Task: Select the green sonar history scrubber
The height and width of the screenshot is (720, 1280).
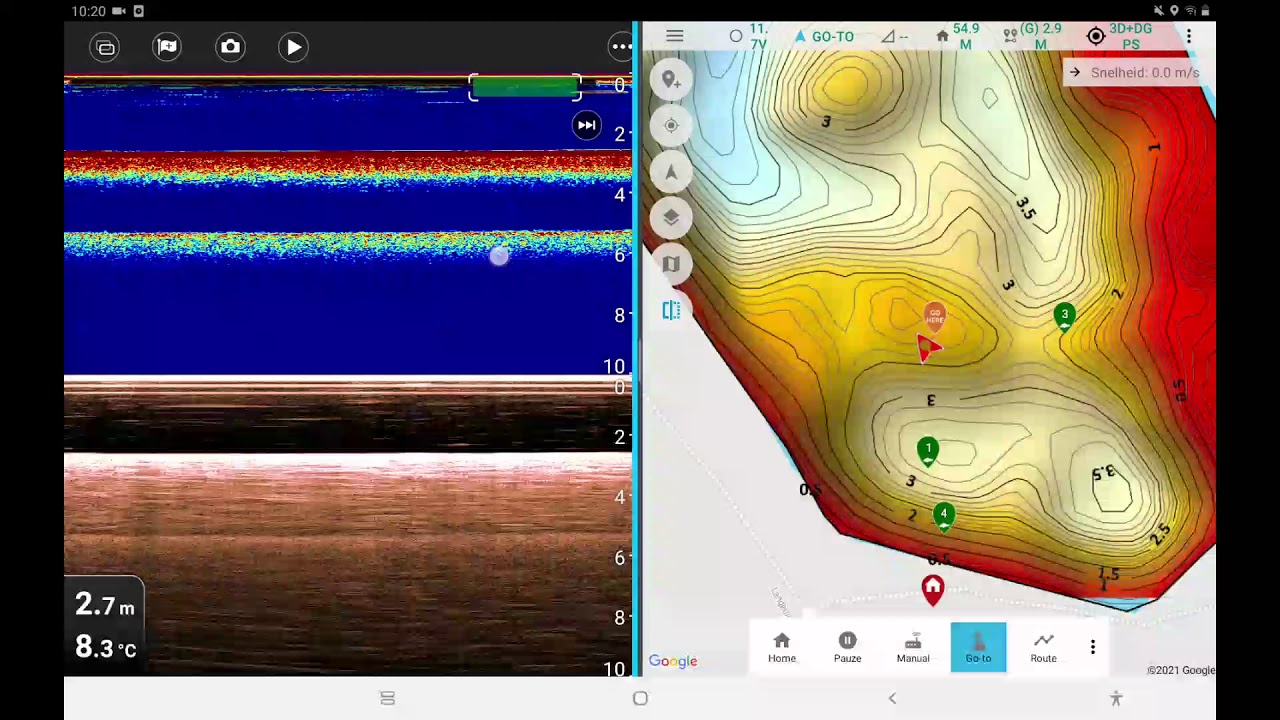Action: (x=525, y=88)
